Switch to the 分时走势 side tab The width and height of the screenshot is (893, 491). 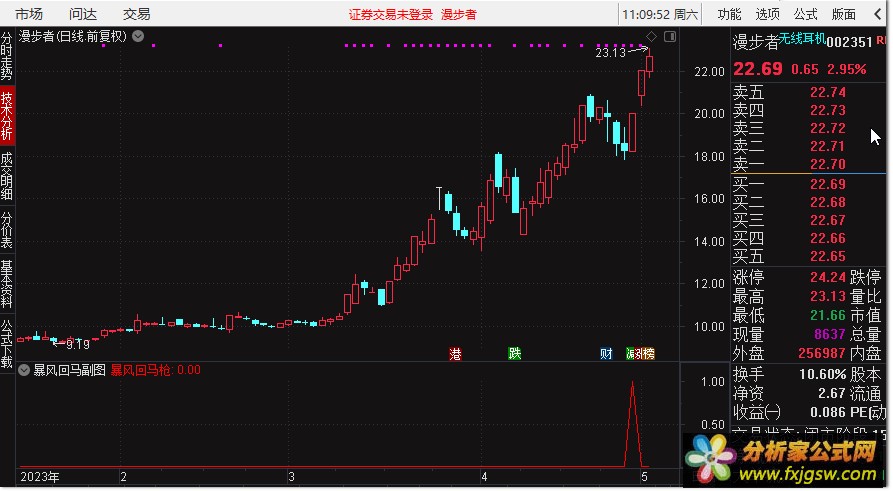(7, 56)
